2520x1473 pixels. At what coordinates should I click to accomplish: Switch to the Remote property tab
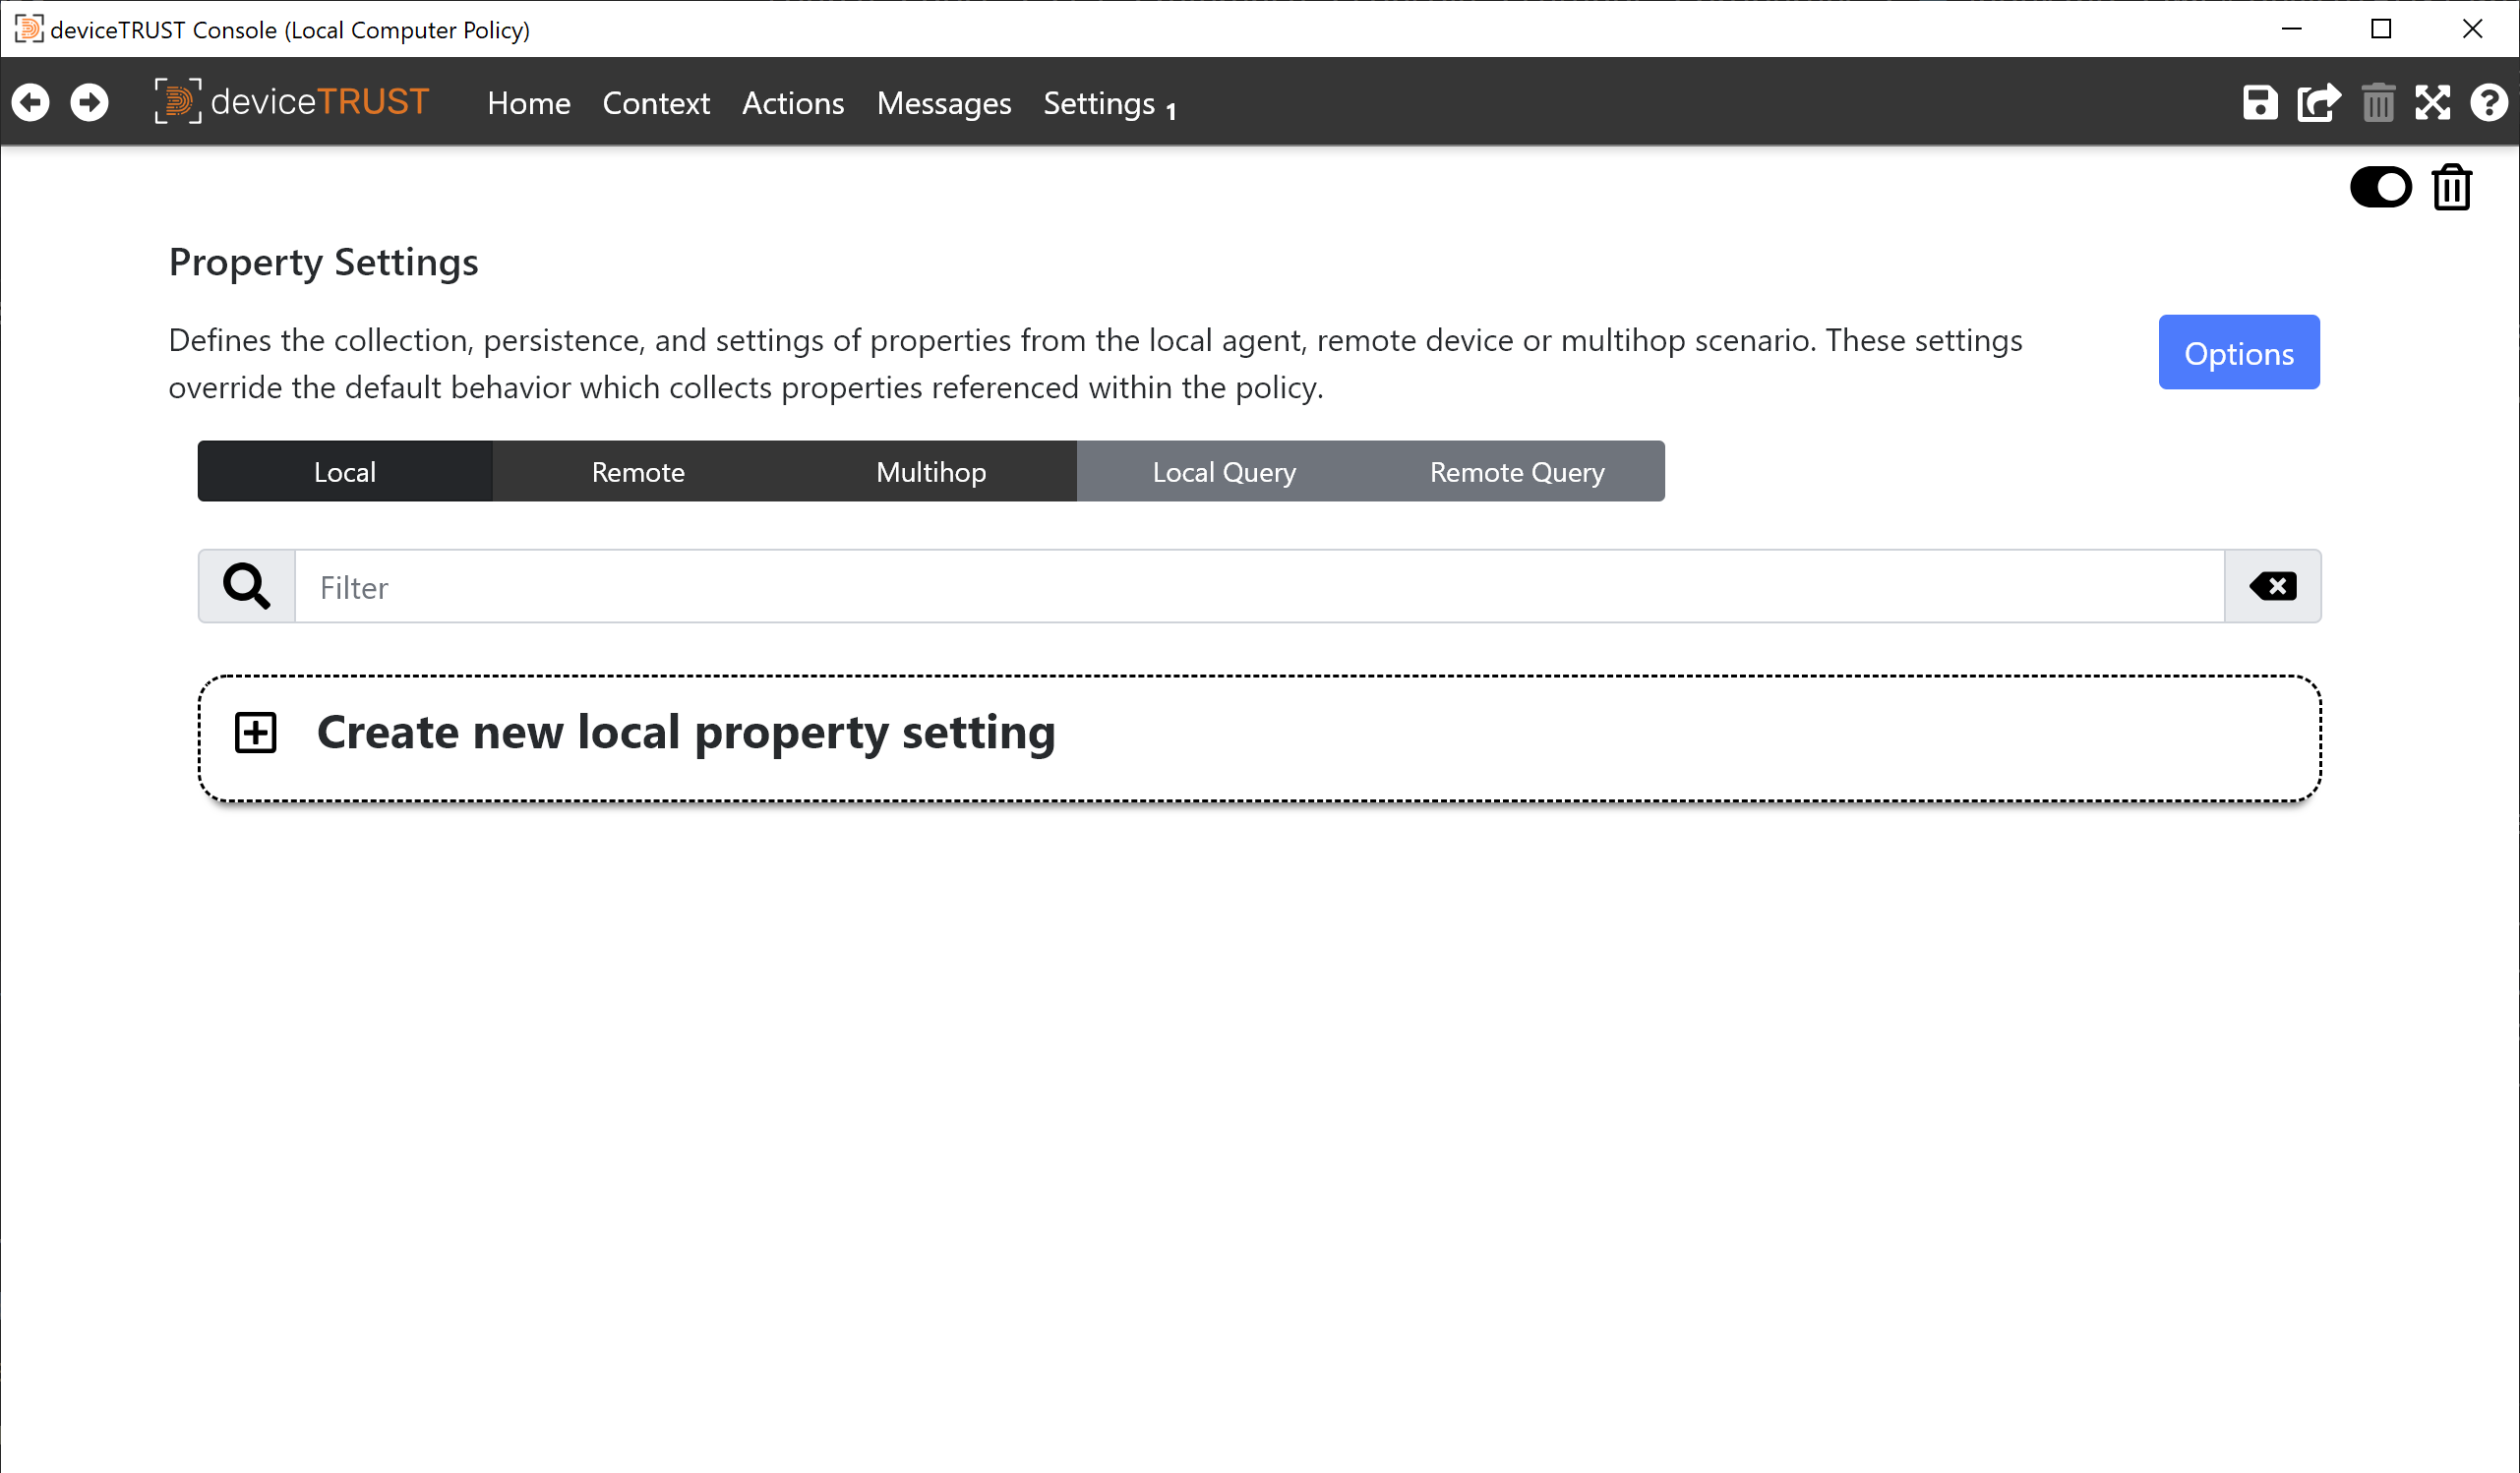637,471
